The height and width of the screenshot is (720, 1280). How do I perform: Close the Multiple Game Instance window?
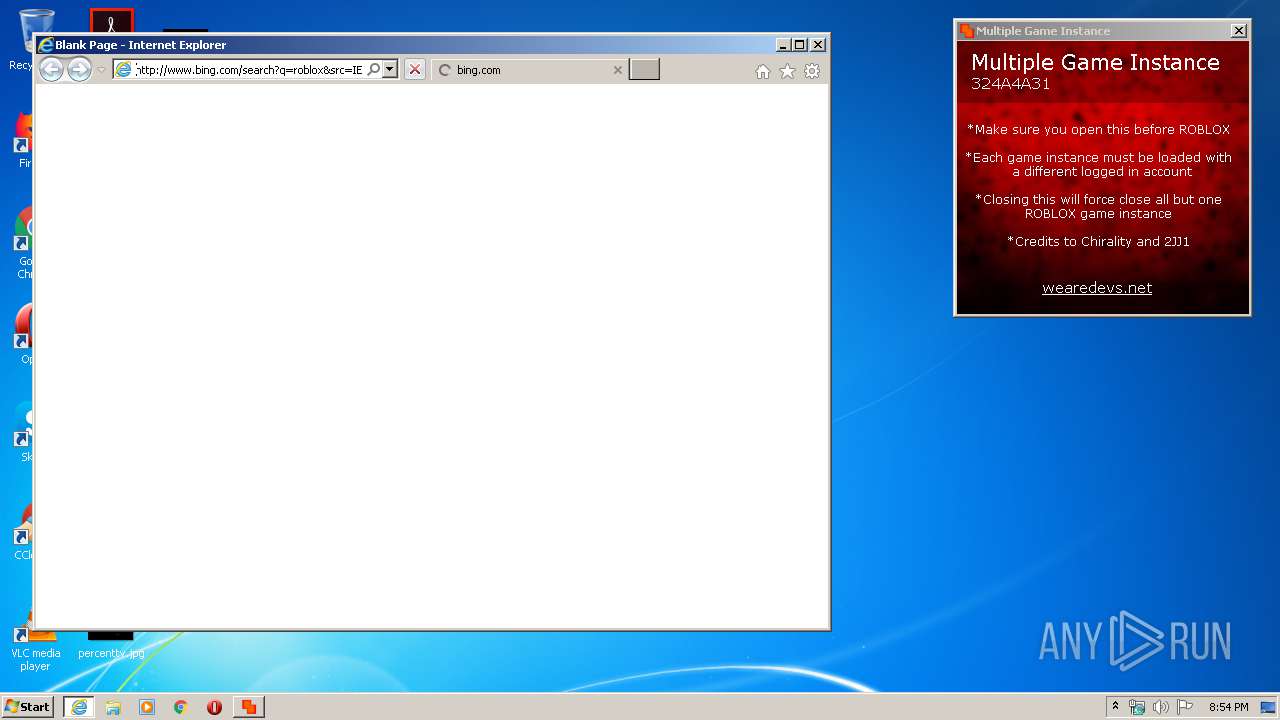click(x=1239, y=30)
